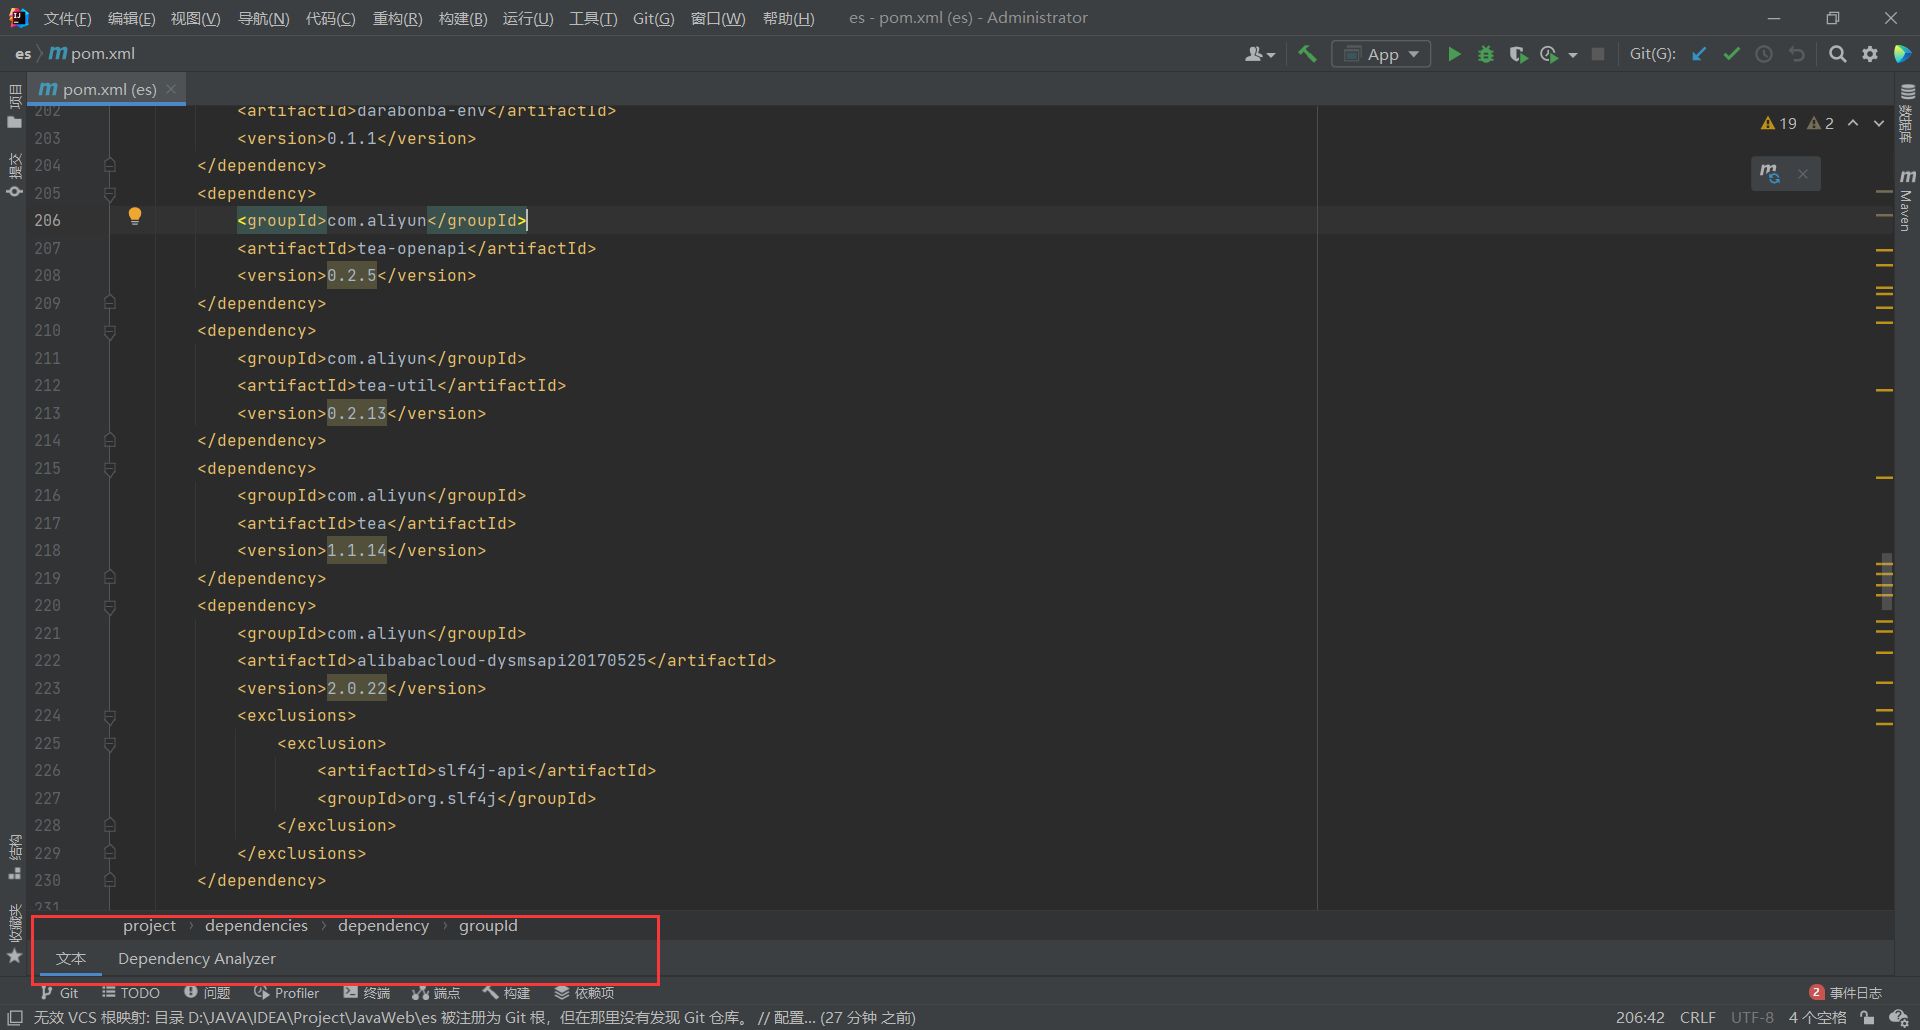This screenshot has height=1030, width=1920.
Task: Expand the profiler run options arrow
Action: point(1573,55)
